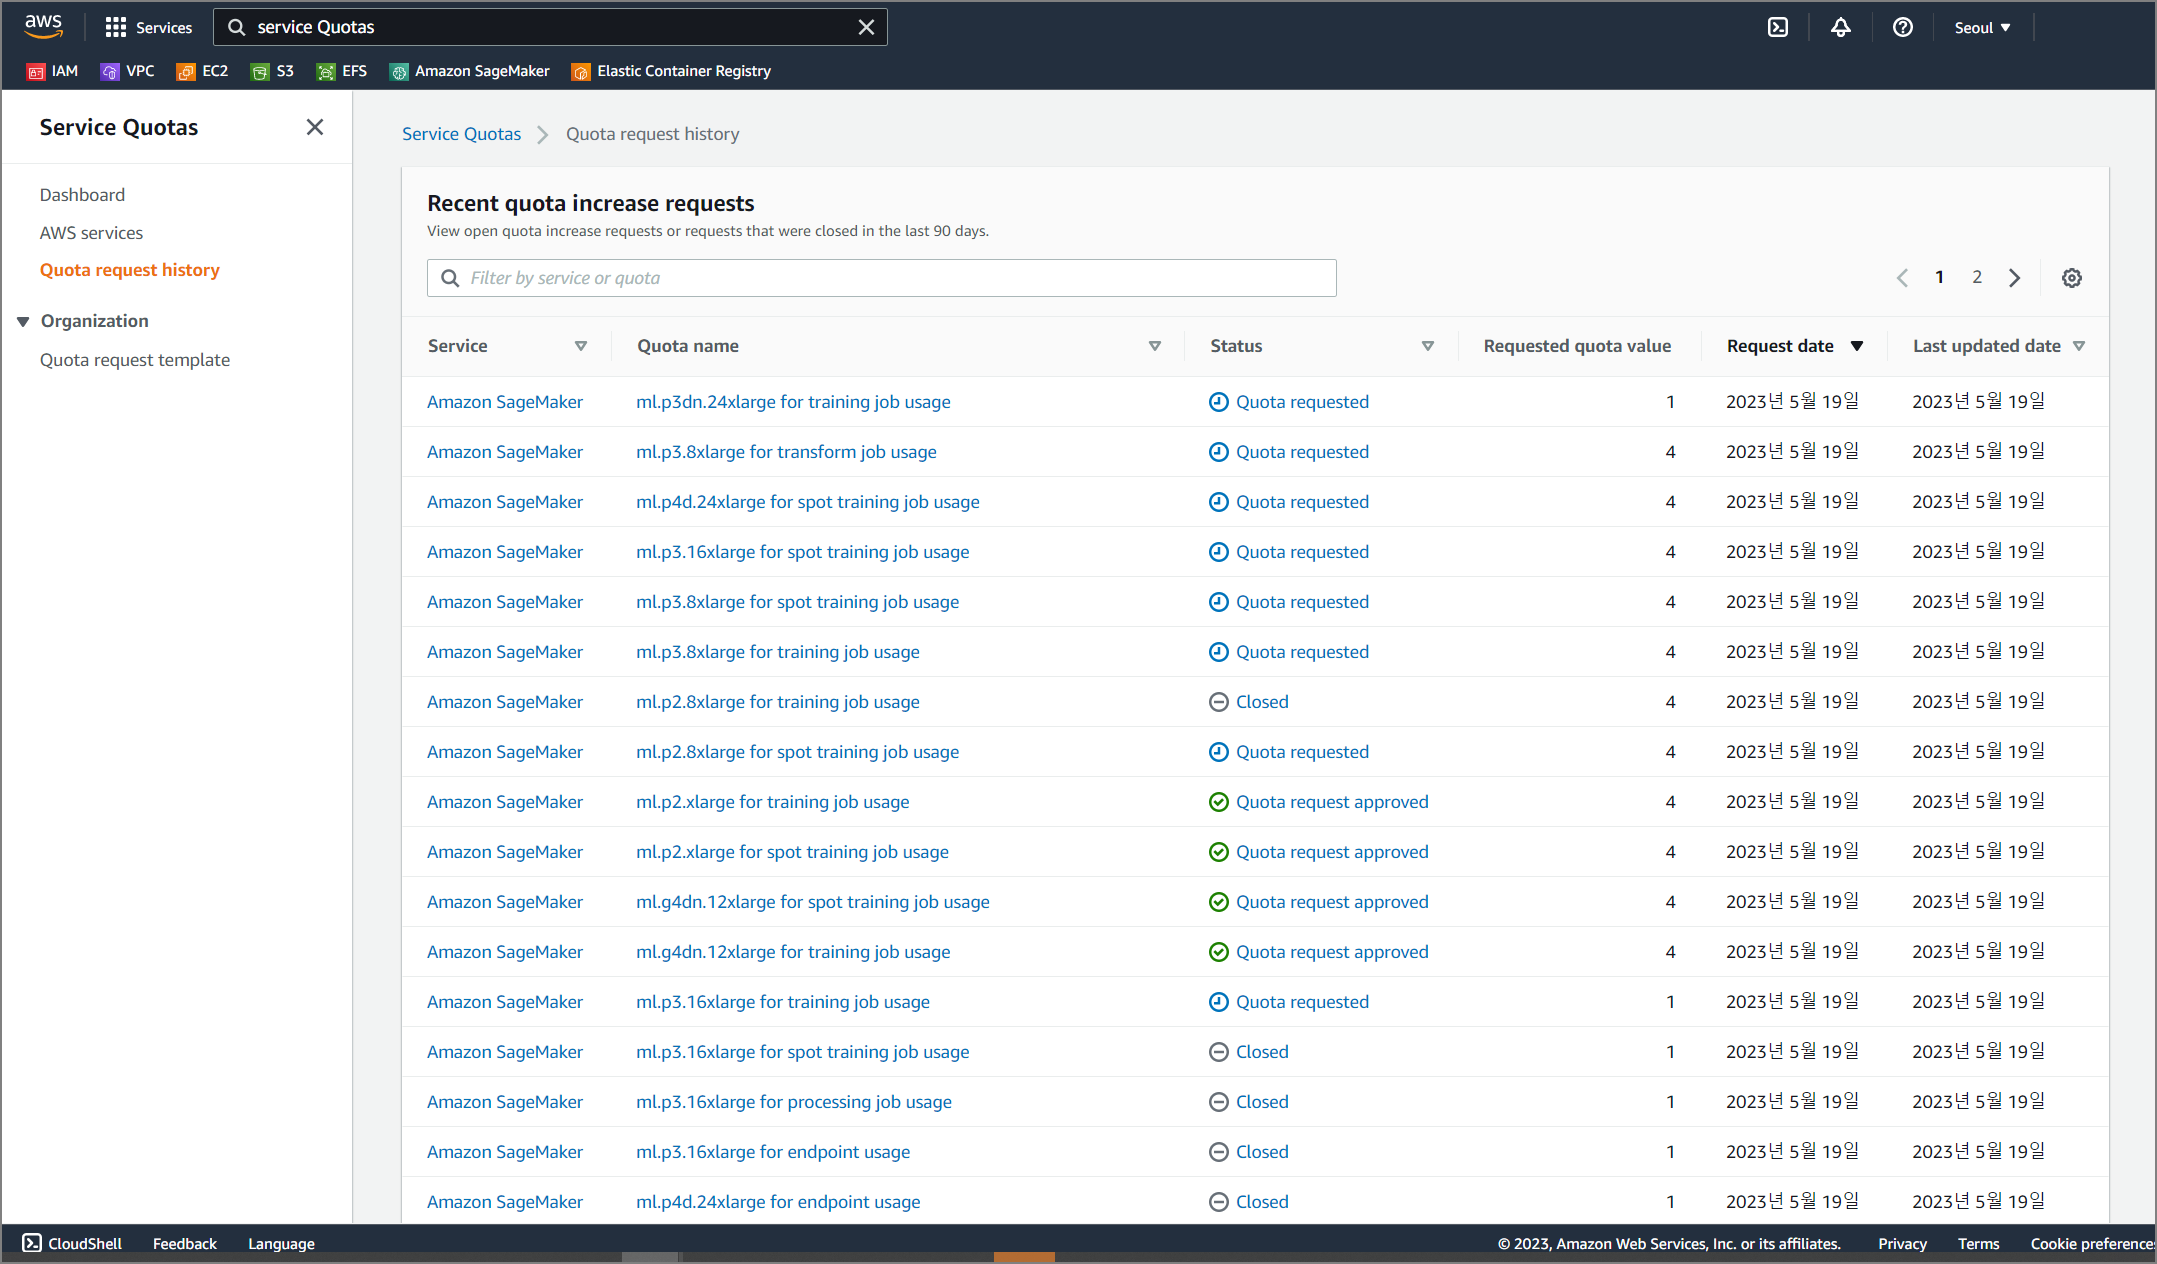2157x1264 pixels.
Task: Collapse the Organization section
Action: 23,321
